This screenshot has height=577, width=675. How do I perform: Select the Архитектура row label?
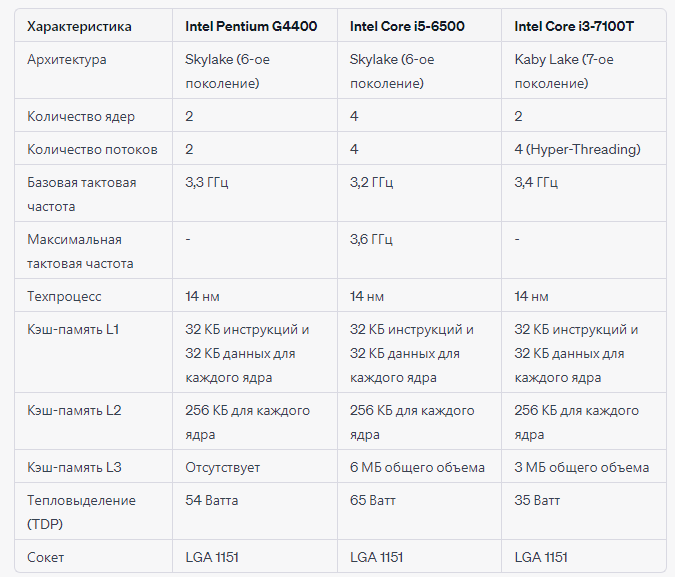pyautogui.click(x=67, y=59)
